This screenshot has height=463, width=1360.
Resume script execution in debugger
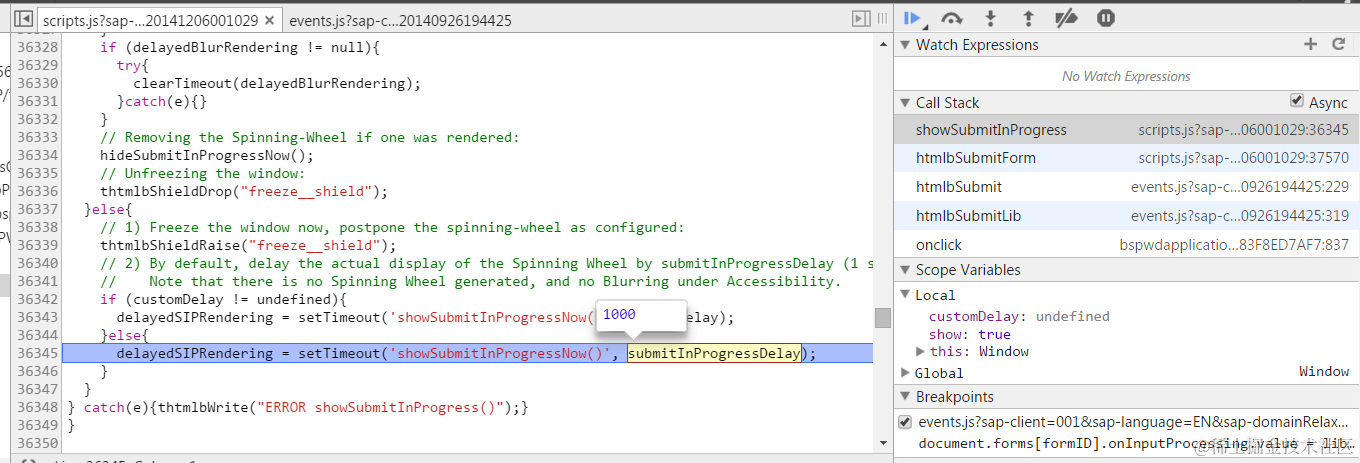point(912,18)
